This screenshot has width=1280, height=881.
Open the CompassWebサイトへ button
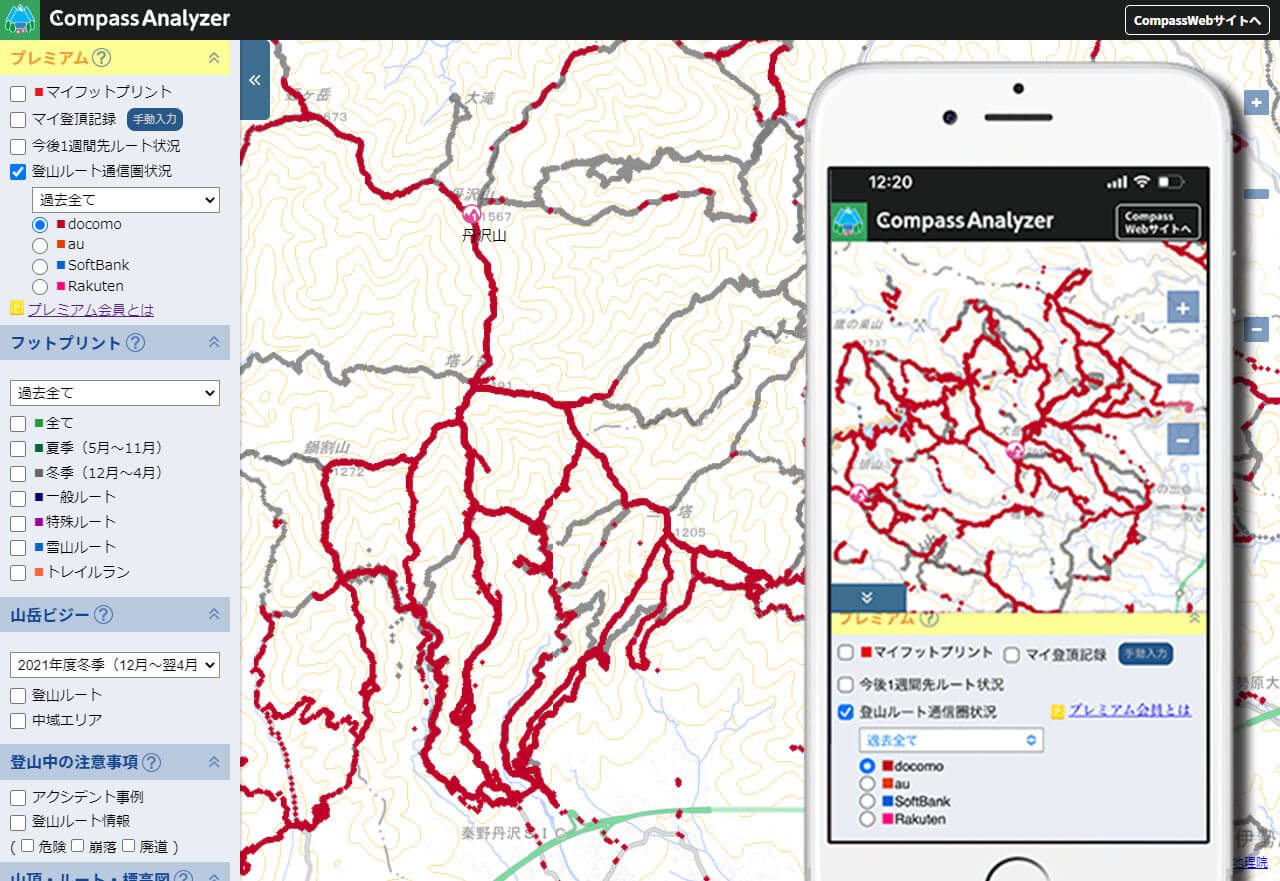(1198, 20)
